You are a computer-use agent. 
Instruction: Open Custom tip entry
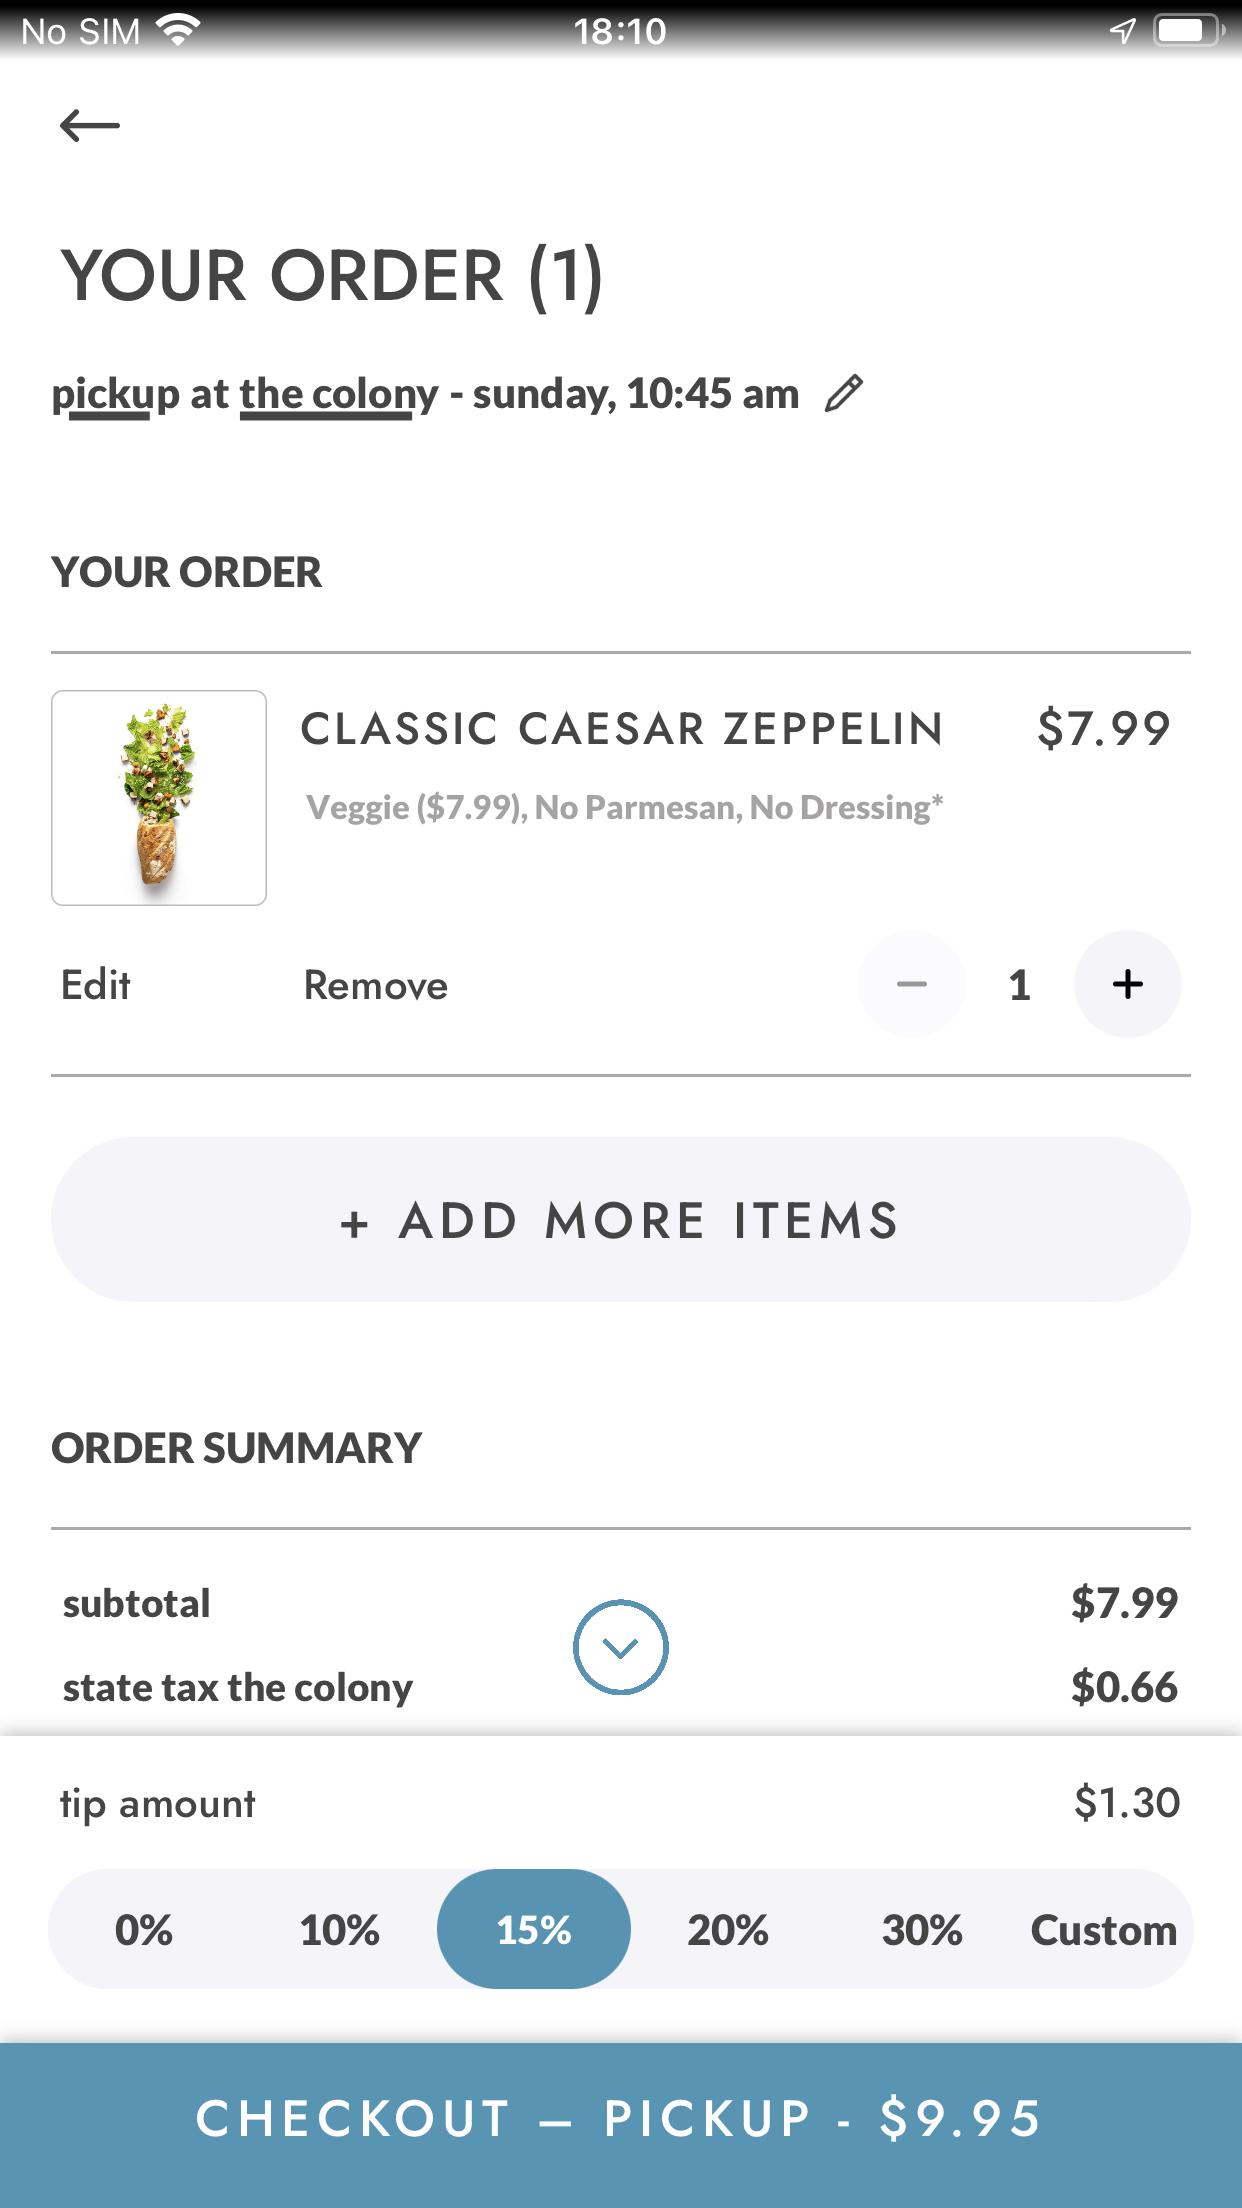1104,1929
